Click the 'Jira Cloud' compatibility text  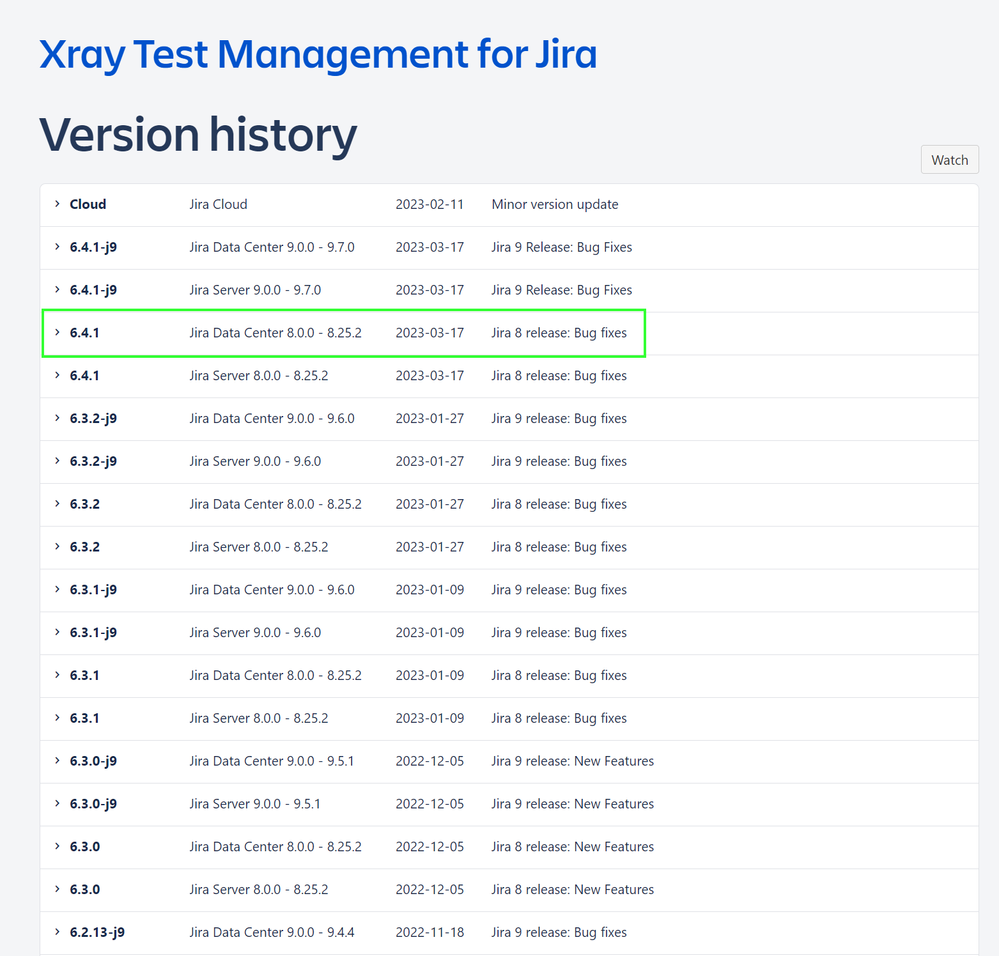click(x=218, y=204)
